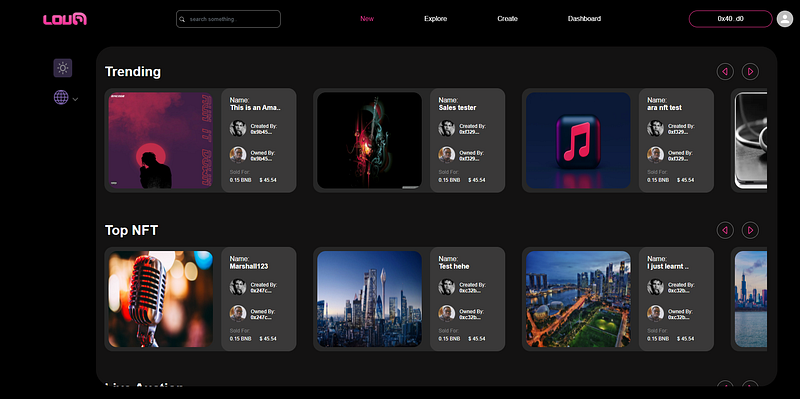Click the 0x40..d0 wallet address button
800x399 pixels.
[x=730, y=19]
